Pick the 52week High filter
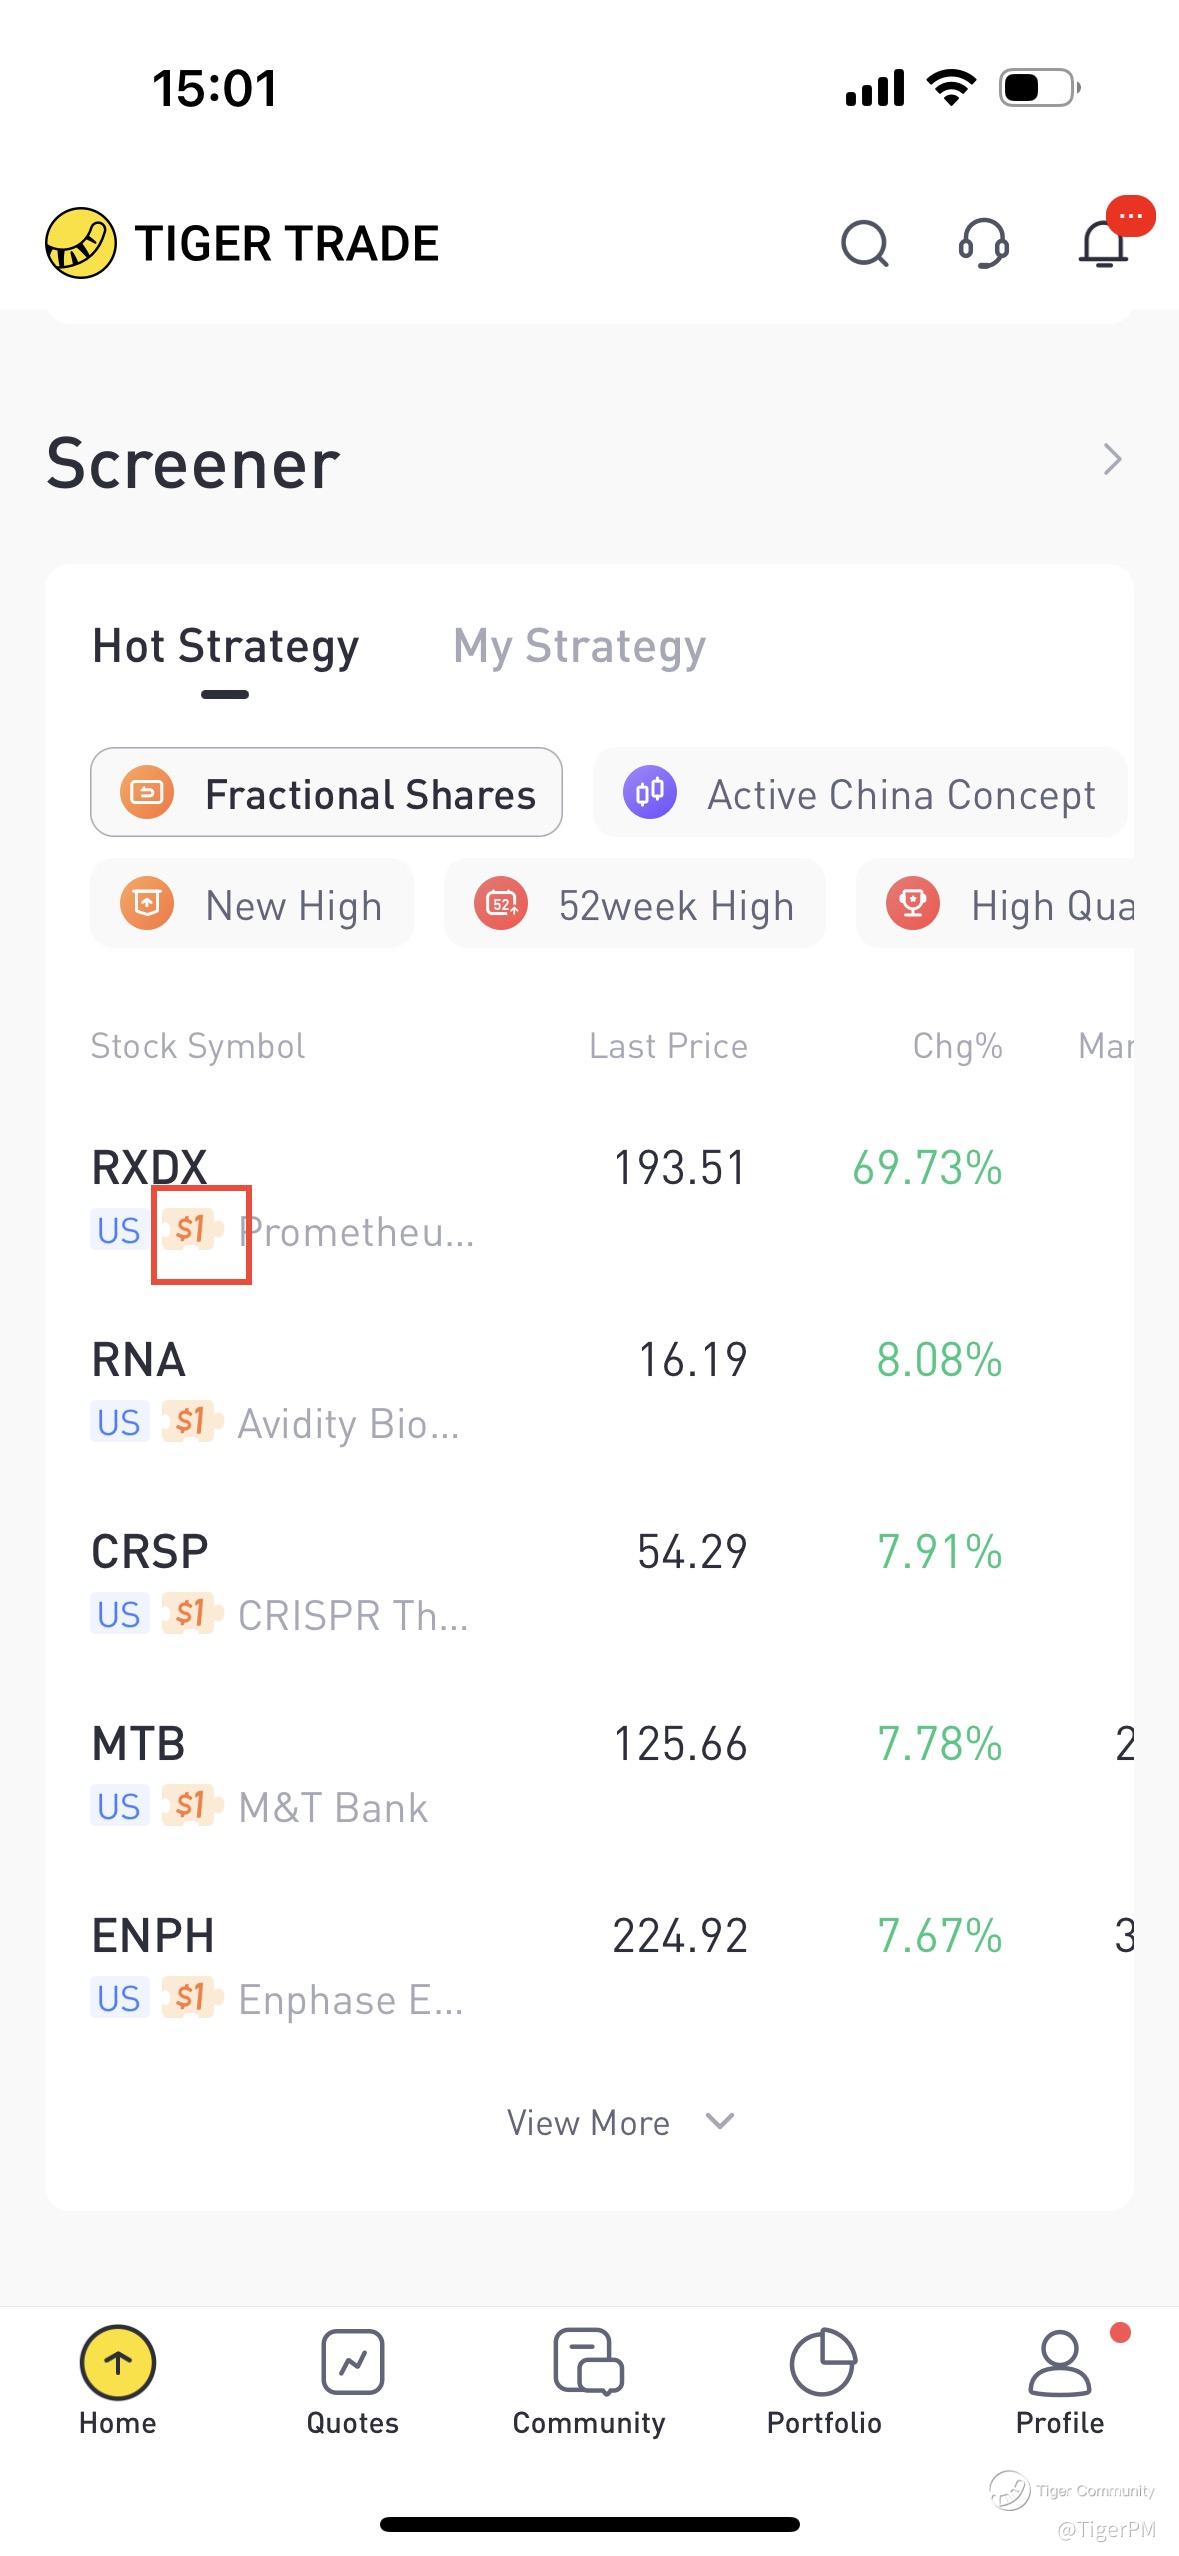The width and height of the screenshot is (1179, 2556). 635,905
